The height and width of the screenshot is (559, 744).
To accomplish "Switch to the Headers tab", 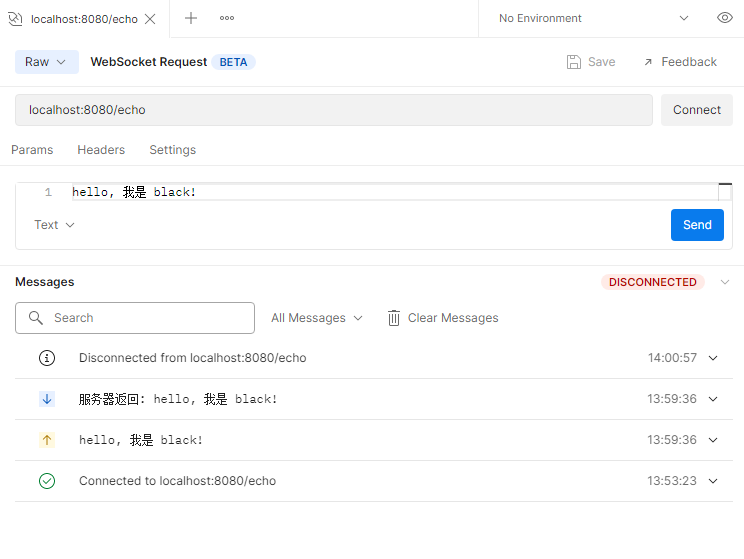I will pos(101,150).
